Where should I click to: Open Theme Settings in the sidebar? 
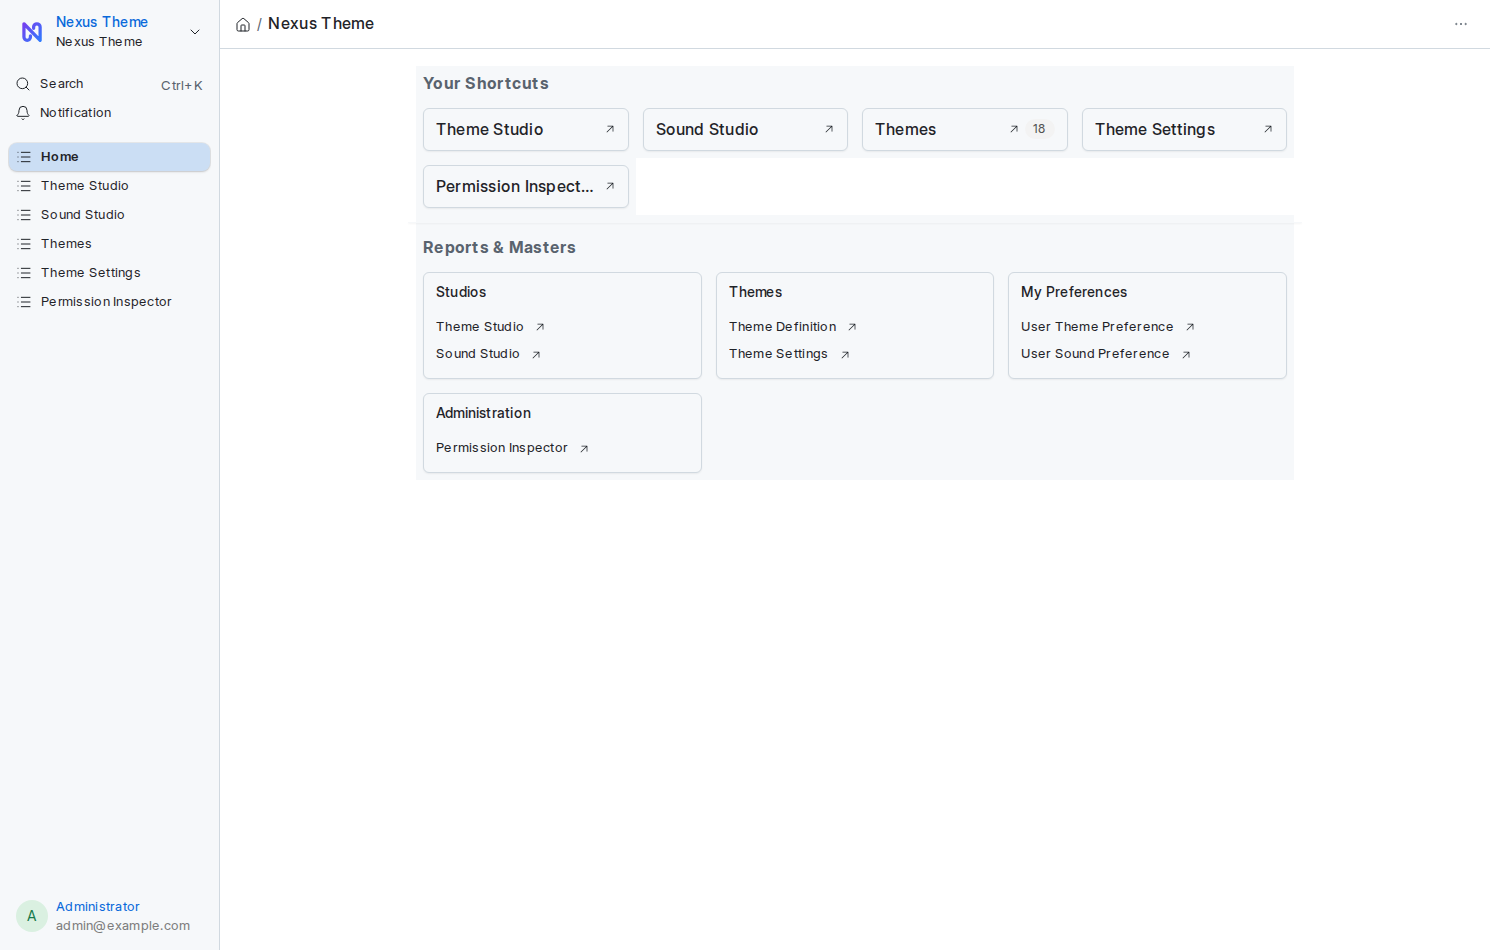(x=109, y=273)
